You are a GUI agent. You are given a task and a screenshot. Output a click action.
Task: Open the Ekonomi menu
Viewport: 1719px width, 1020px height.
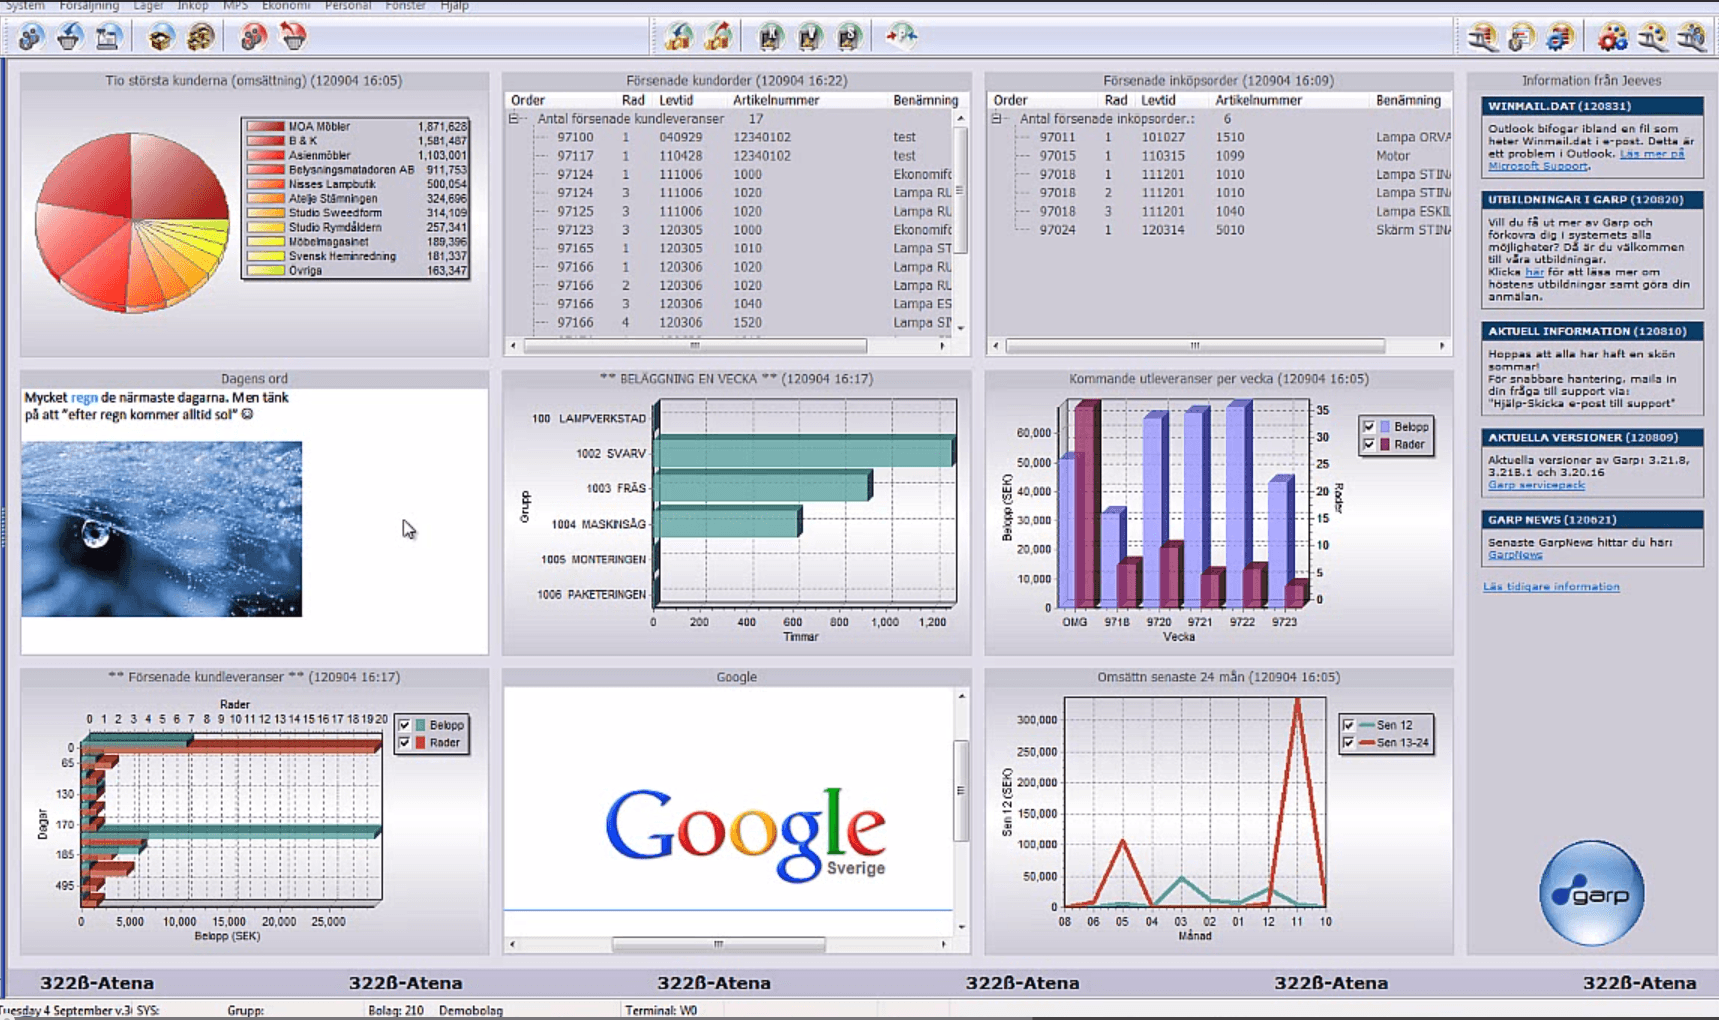pyautogui.click(x=286, y=6)
